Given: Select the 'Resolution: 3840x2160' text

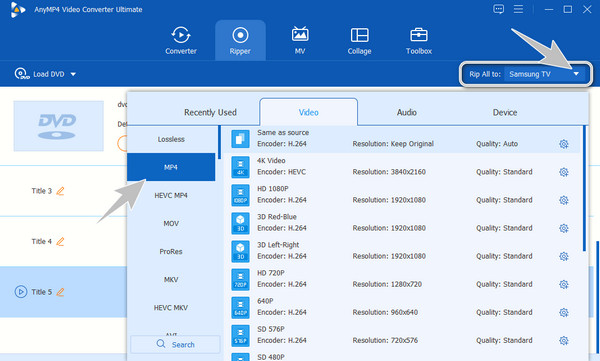Looking at the screenshot, I should point(389,172).
